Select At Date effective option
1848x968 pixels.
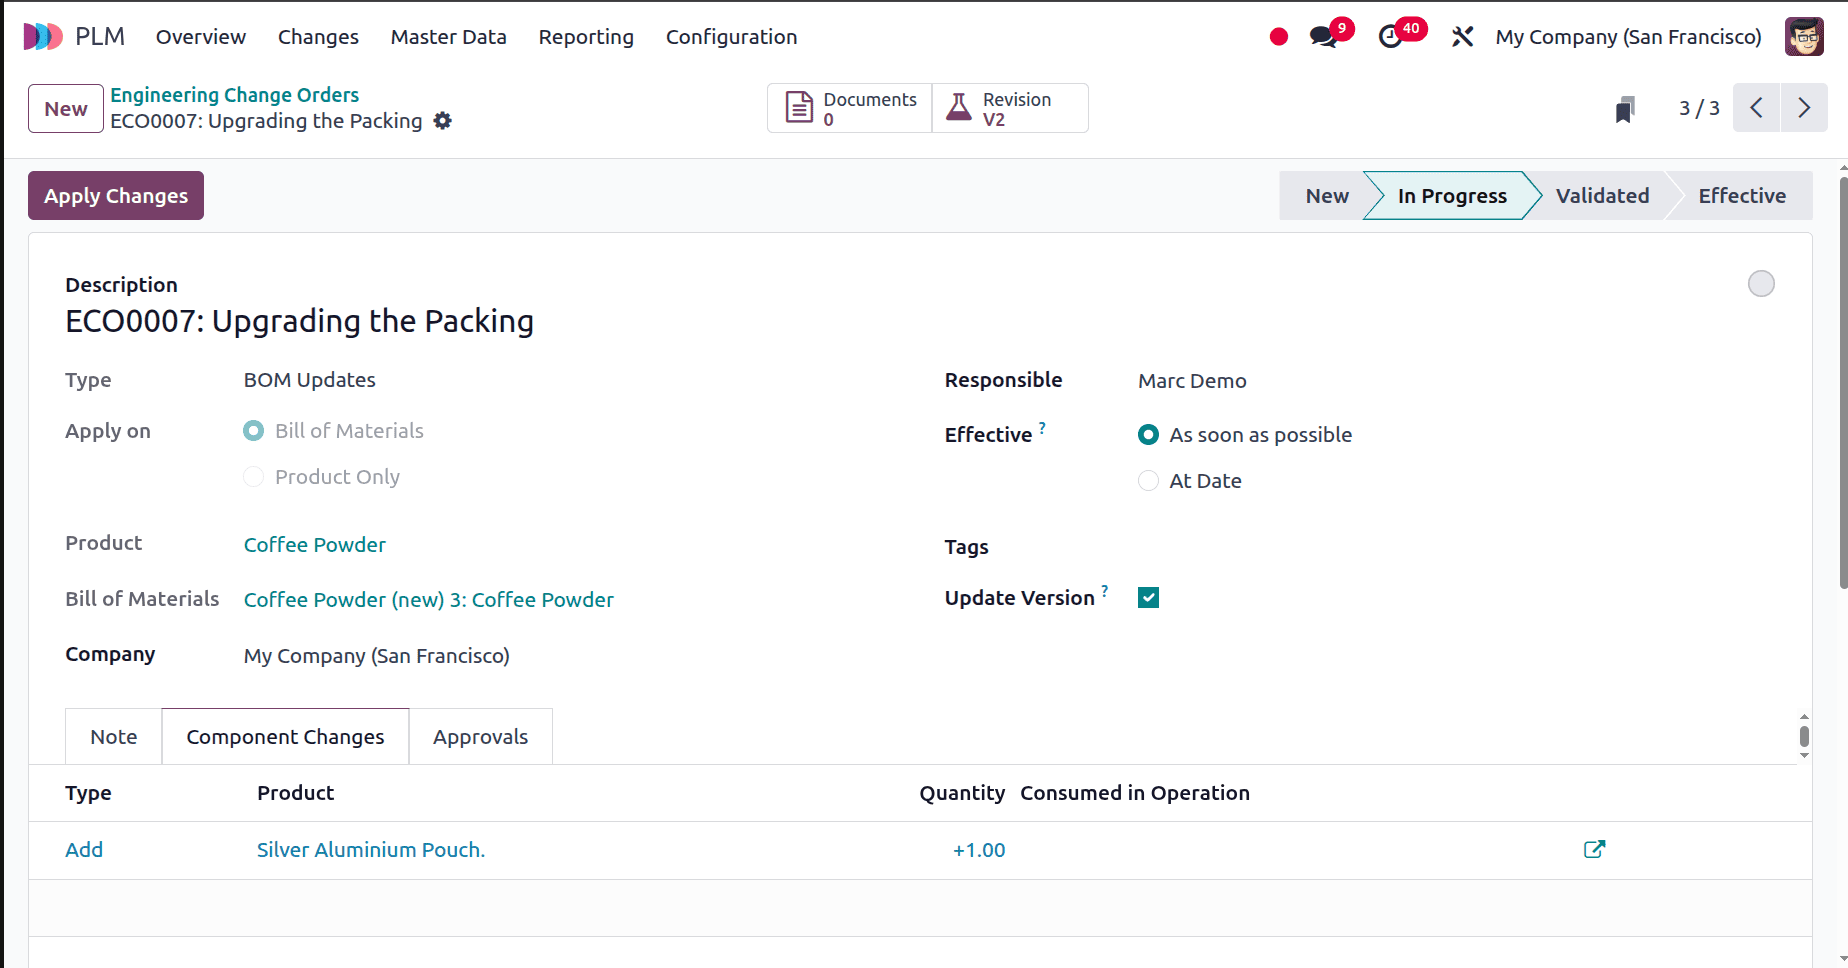[x=1149, y=481]
